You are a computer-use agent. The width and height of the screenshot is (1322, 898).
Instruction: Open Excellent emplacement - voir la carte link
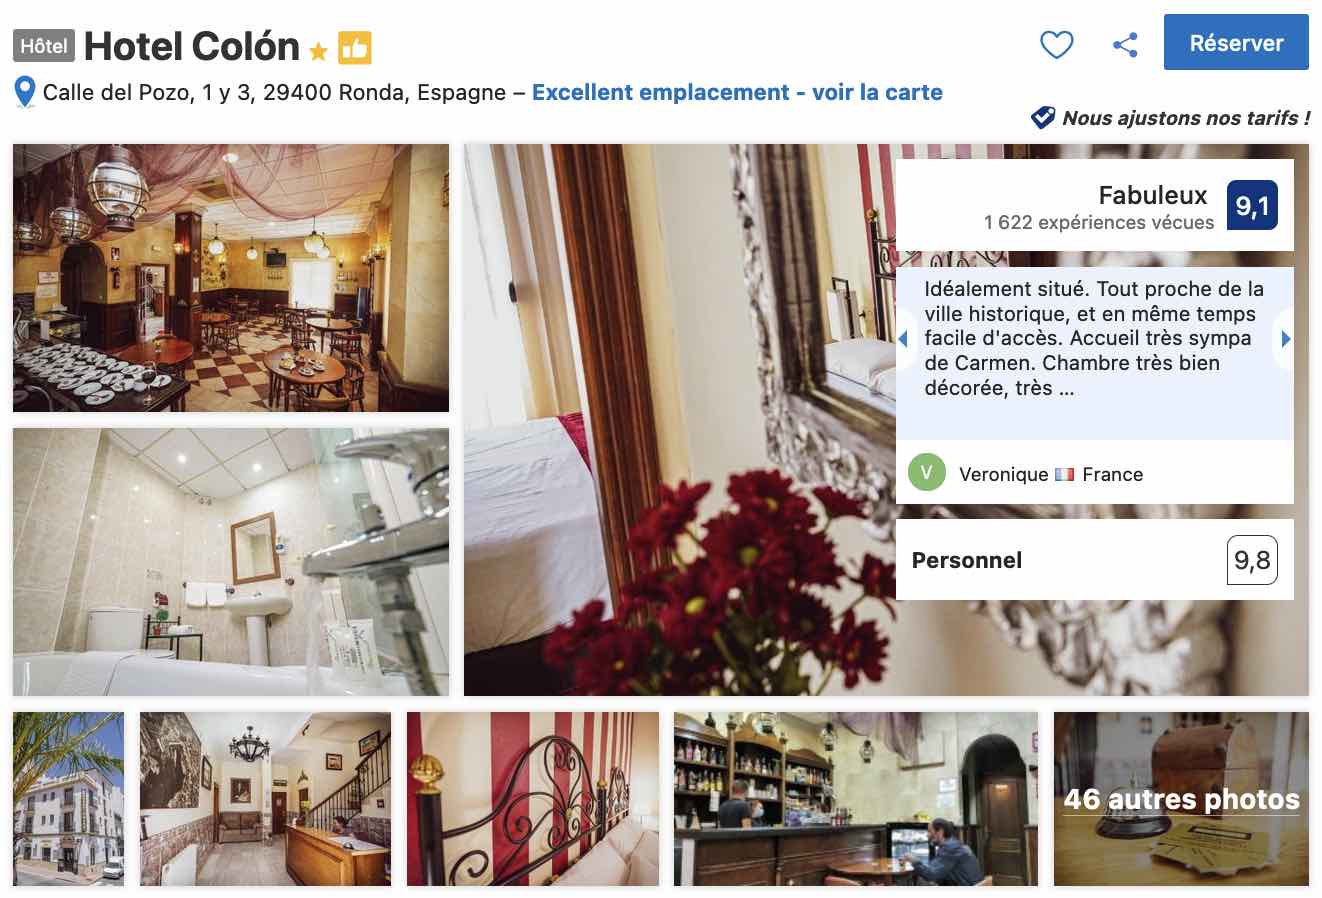pos(737,92)
